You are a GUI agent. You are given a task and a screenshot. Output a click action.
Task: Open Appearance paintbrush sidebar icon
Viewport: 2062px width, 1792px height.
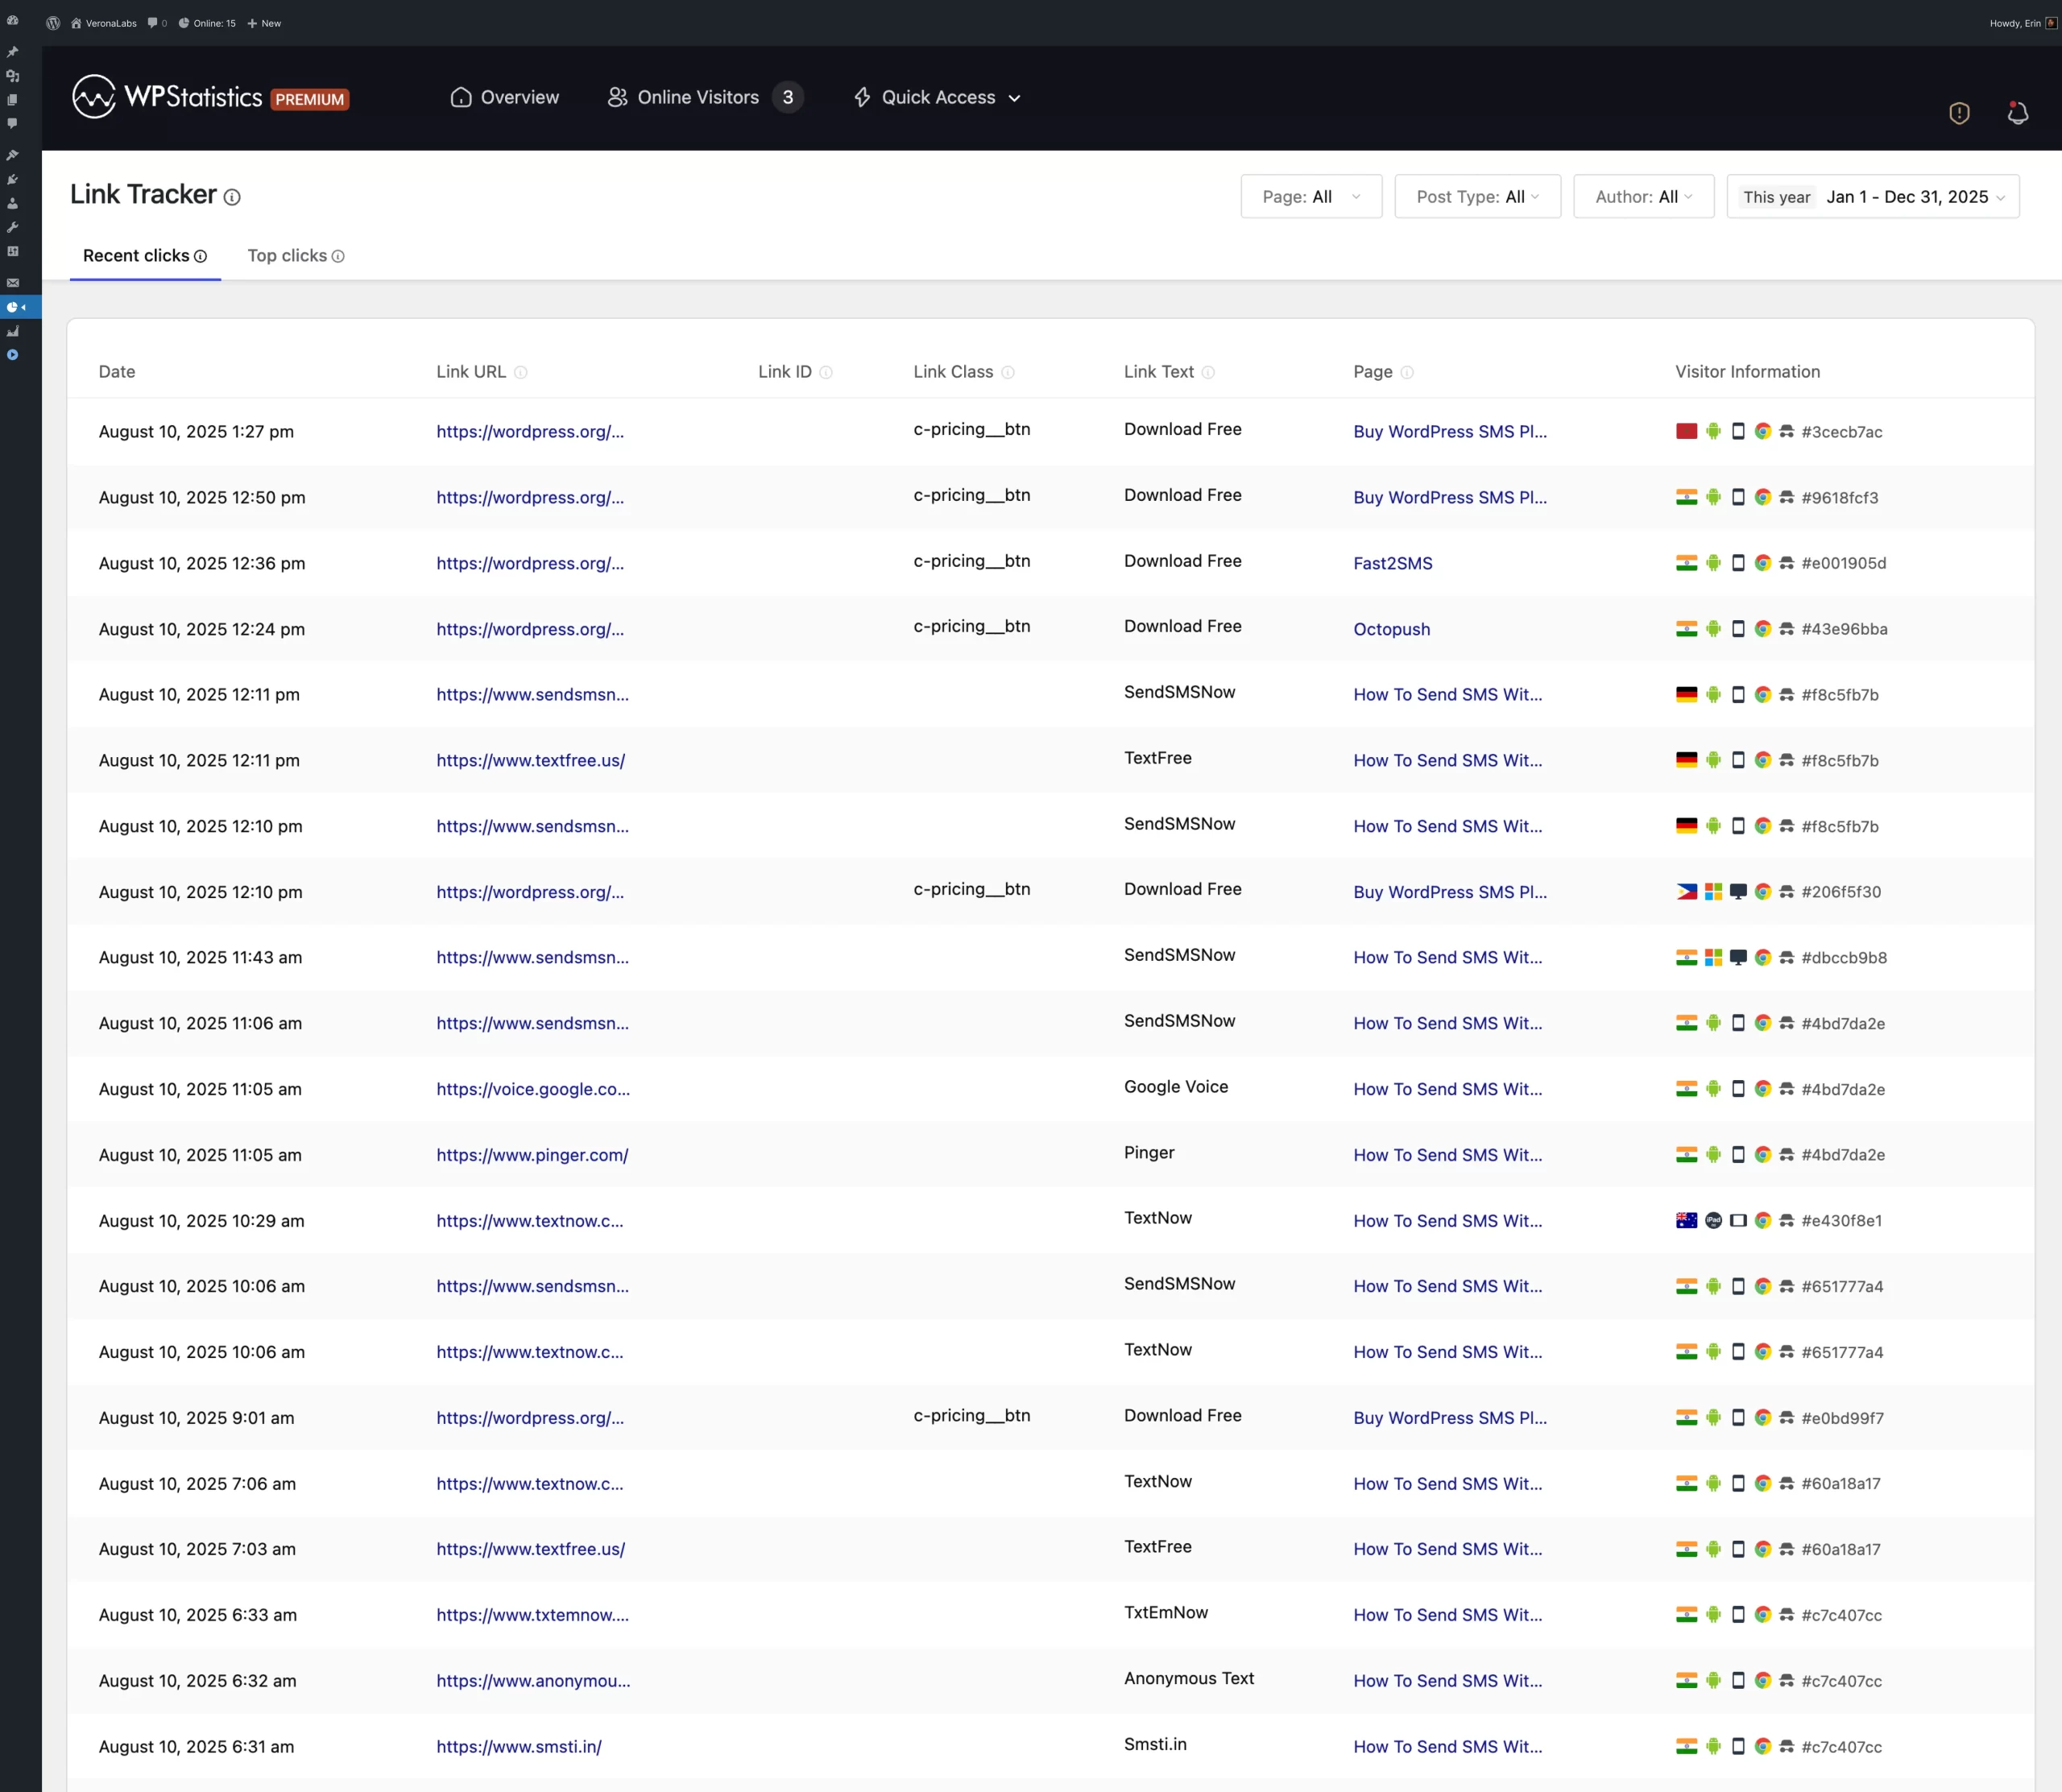click(x=12, y=155)
